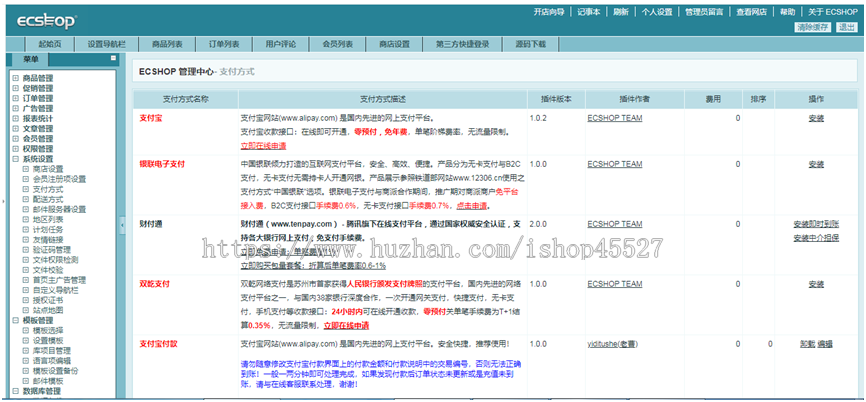Viewport: 866px width, 402px height.
Task: Click 立即在线申请 under 支付宝 description
Action: [x=263, y=146]
